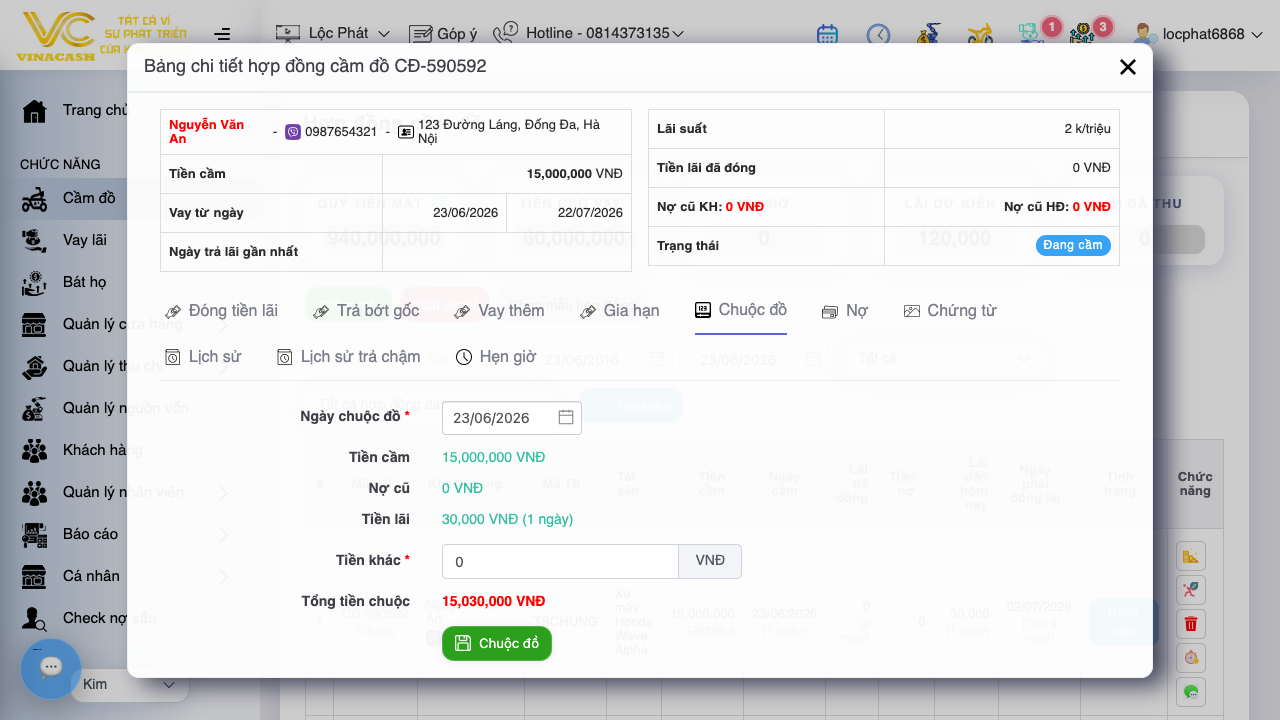Image resolution: width=1280 pixels, height=720 pixels.
Task: Open the coin growth icon with badge 3
Action: [x=1082, y=34]
